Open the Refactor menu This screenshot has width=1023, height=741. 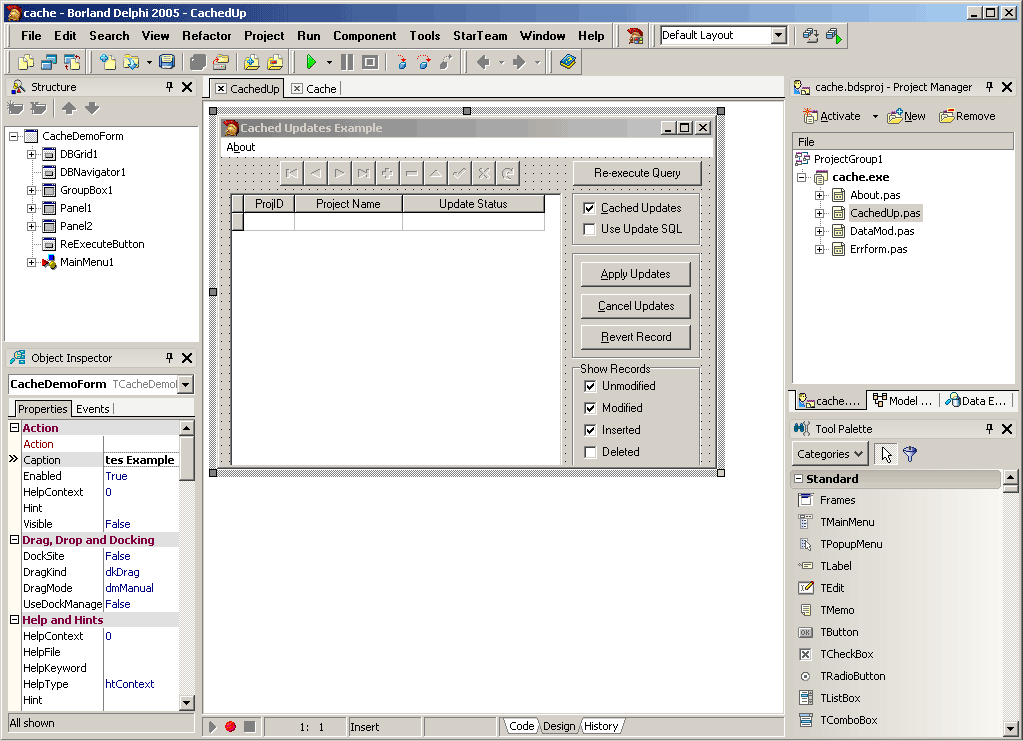(x=206, y=36)
